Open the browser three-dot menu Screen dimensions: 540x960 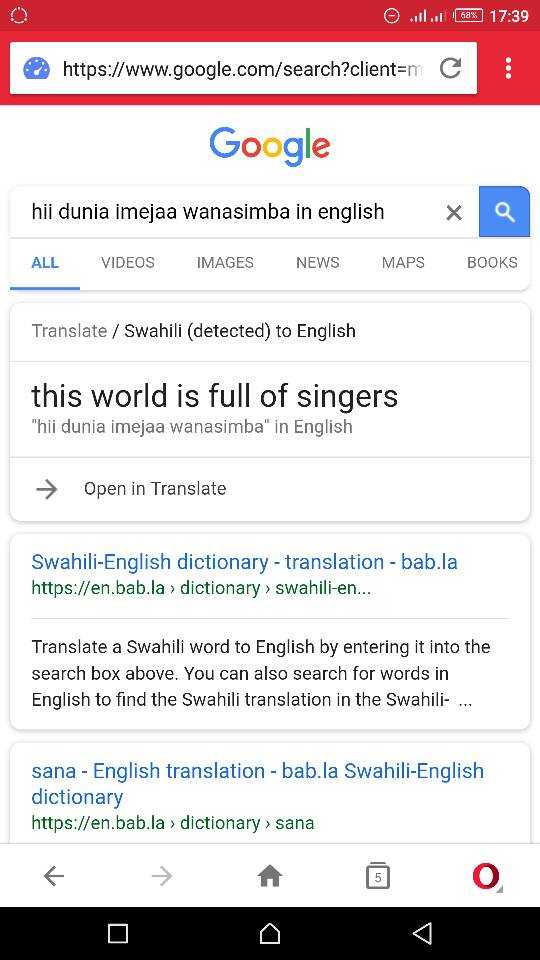(x=508, y=68)
